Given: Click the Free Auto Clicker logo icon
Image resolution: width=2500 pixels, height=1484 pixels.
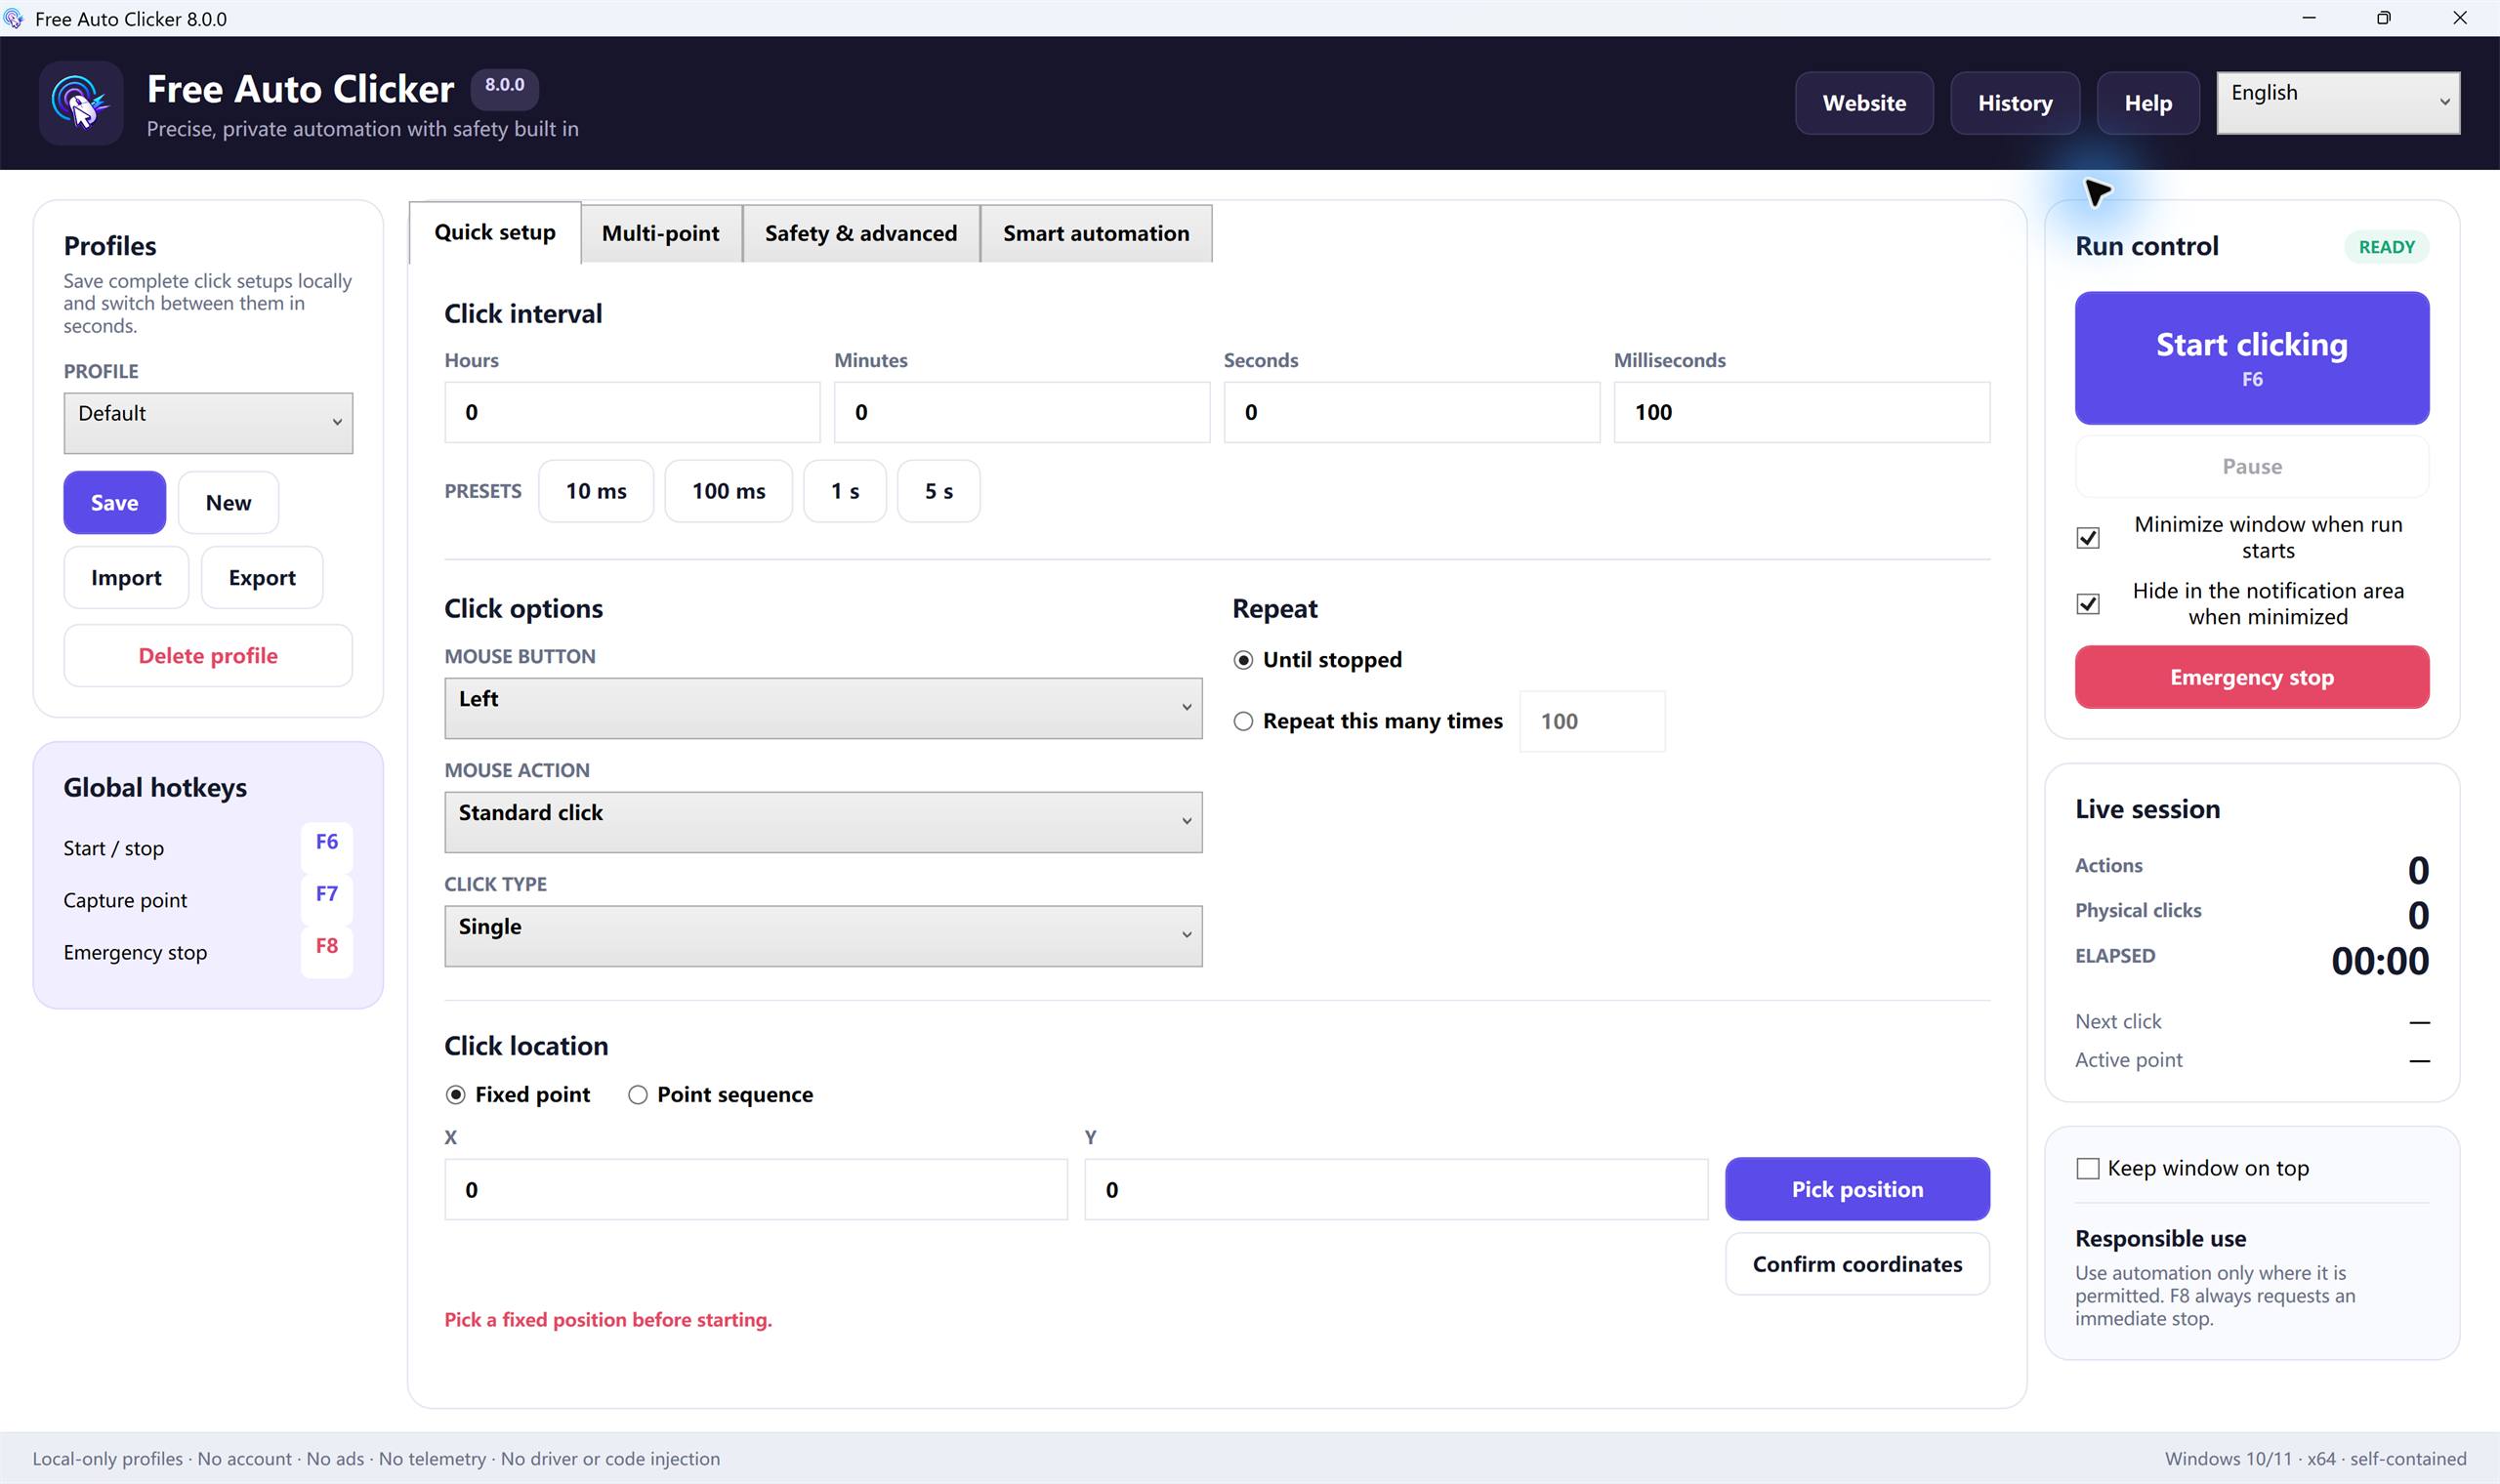Looking at the screenshot, I should (x=81, y=103).
